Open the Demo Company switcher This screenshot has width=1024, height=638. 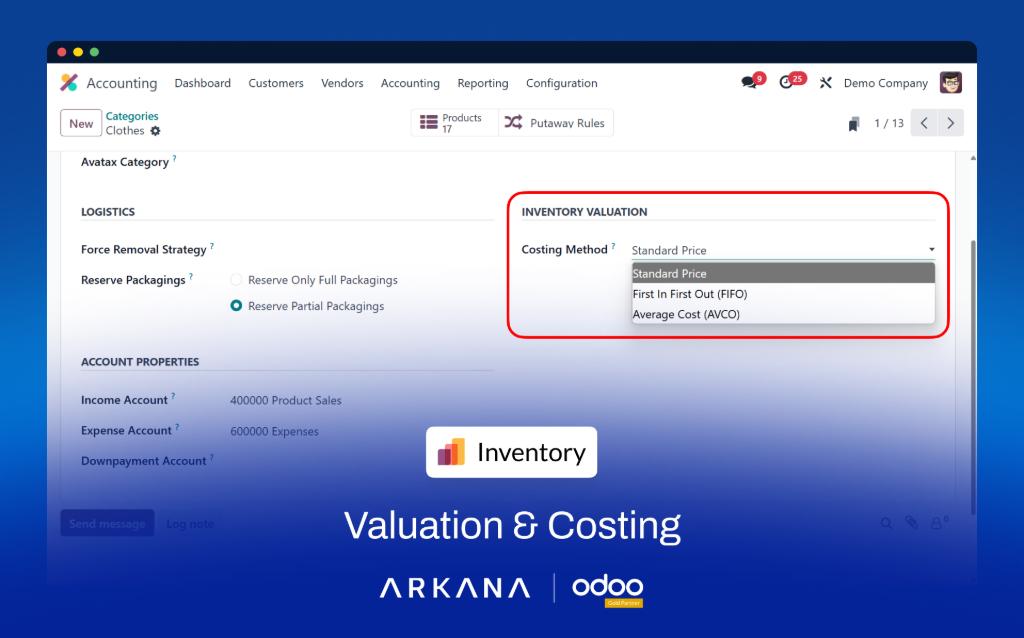(886, 83)
